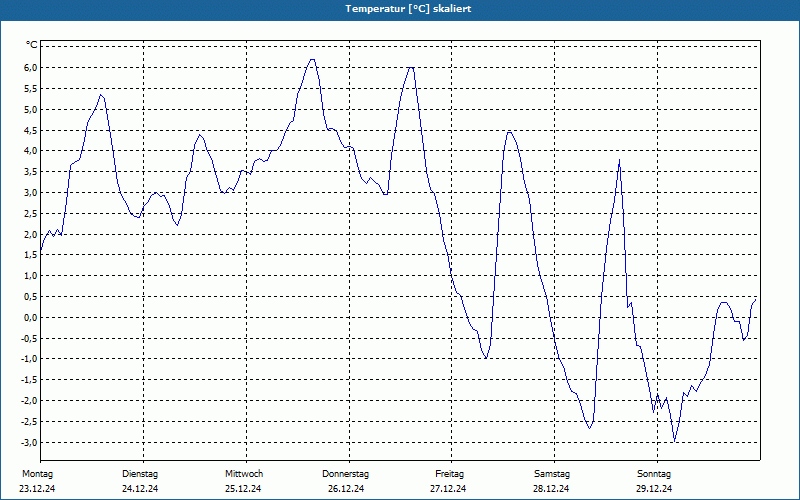Click the 'Sonntag' day label
The width and height of the screenshot is (800, 500).
click(x=654, y=474)
